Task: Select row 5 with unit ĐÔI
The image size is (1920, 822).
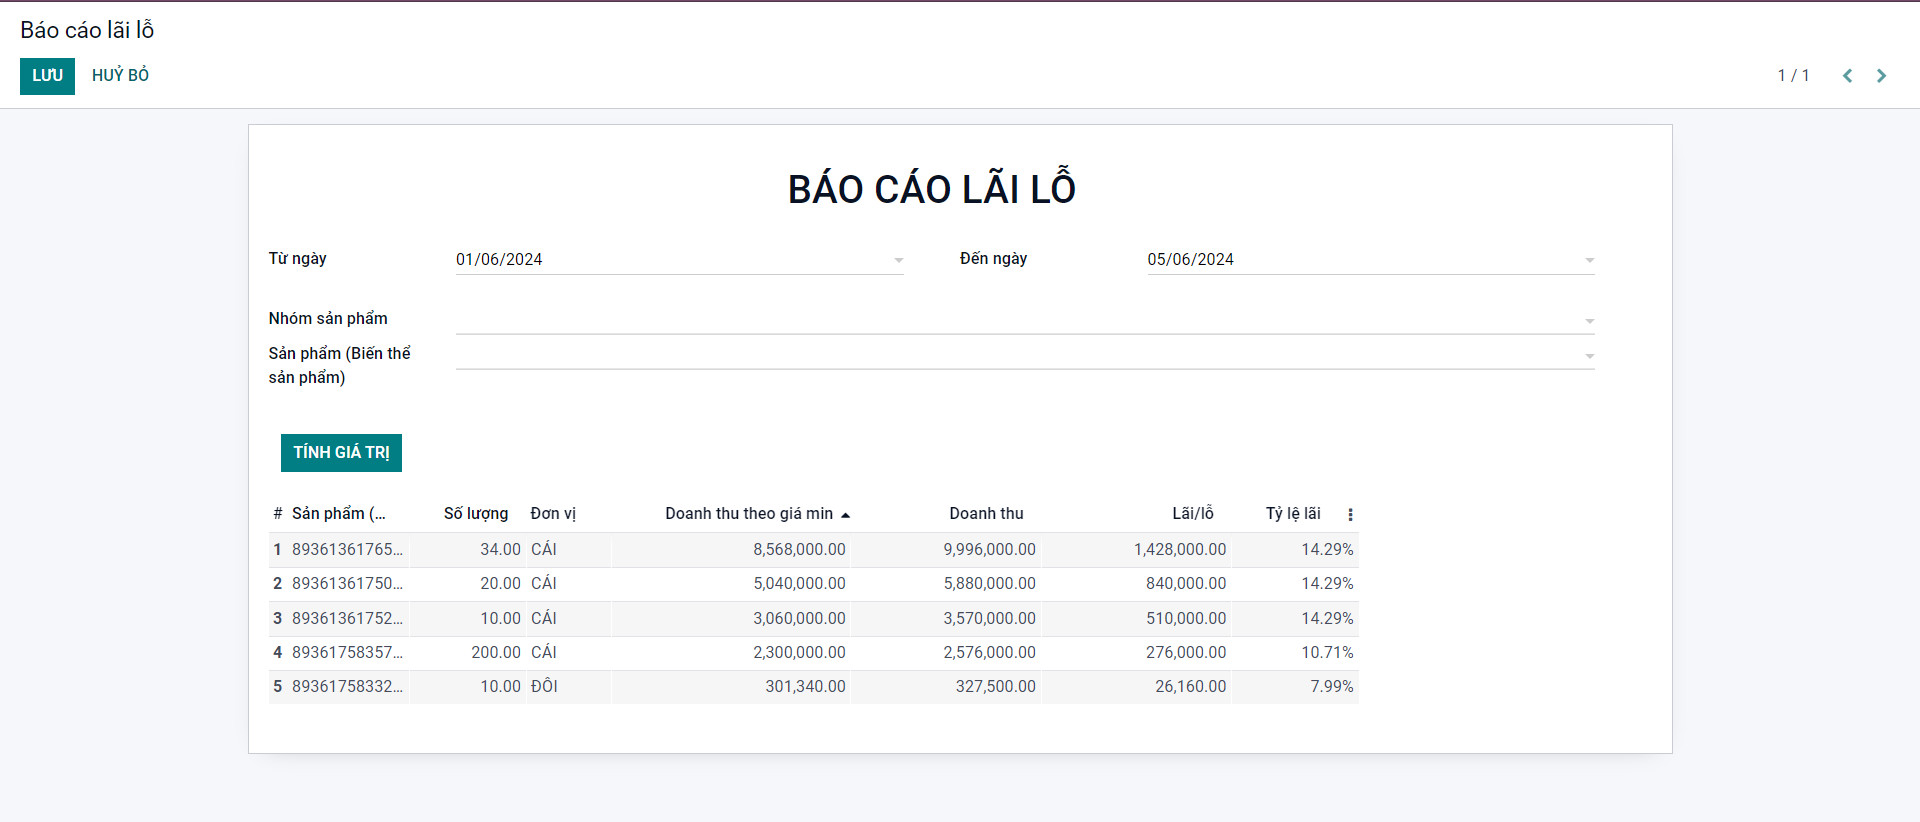Action: 544,687
